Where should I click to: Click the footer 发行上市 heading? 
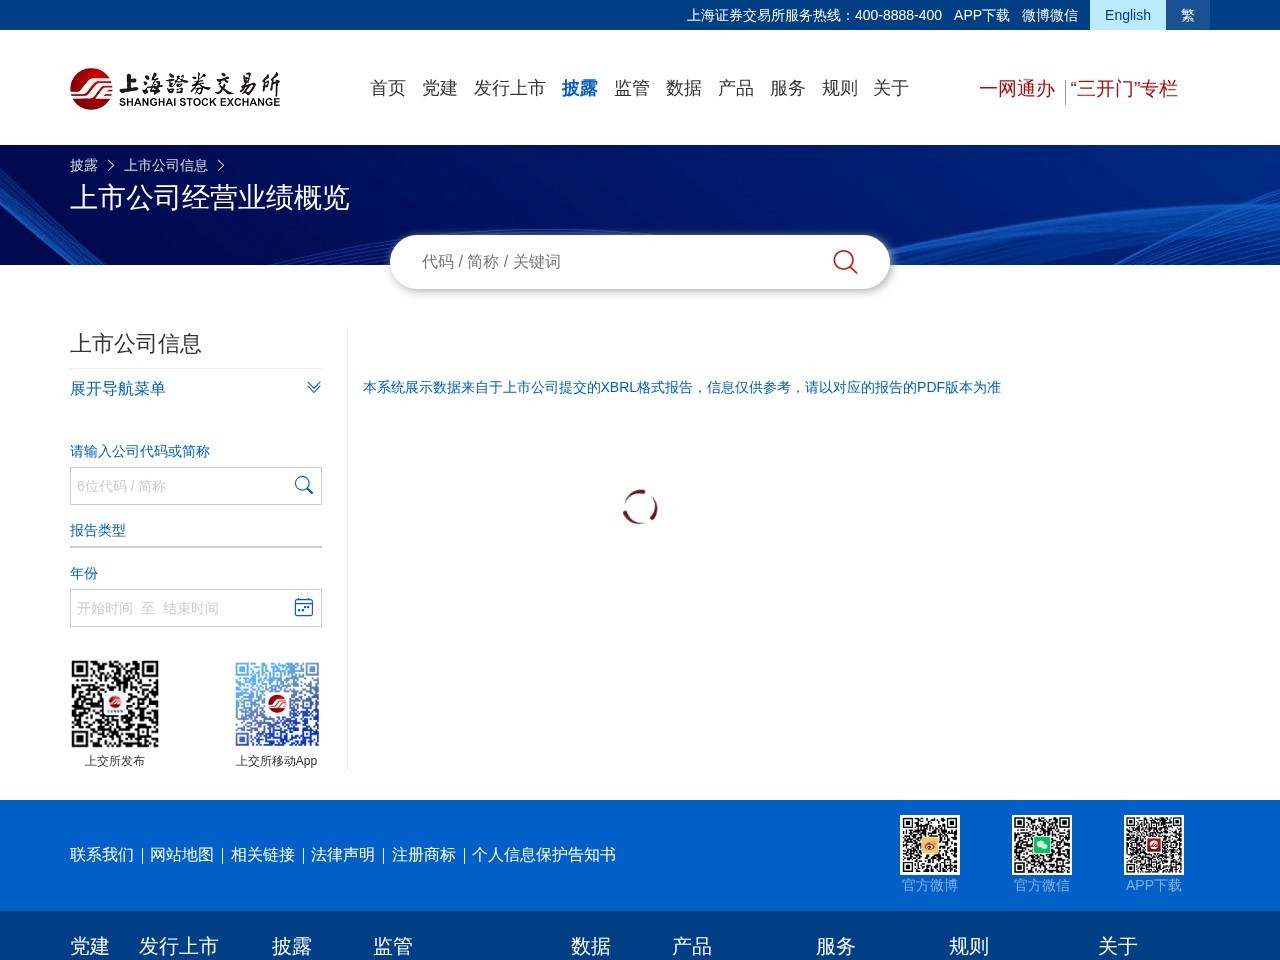pos(179,946)
